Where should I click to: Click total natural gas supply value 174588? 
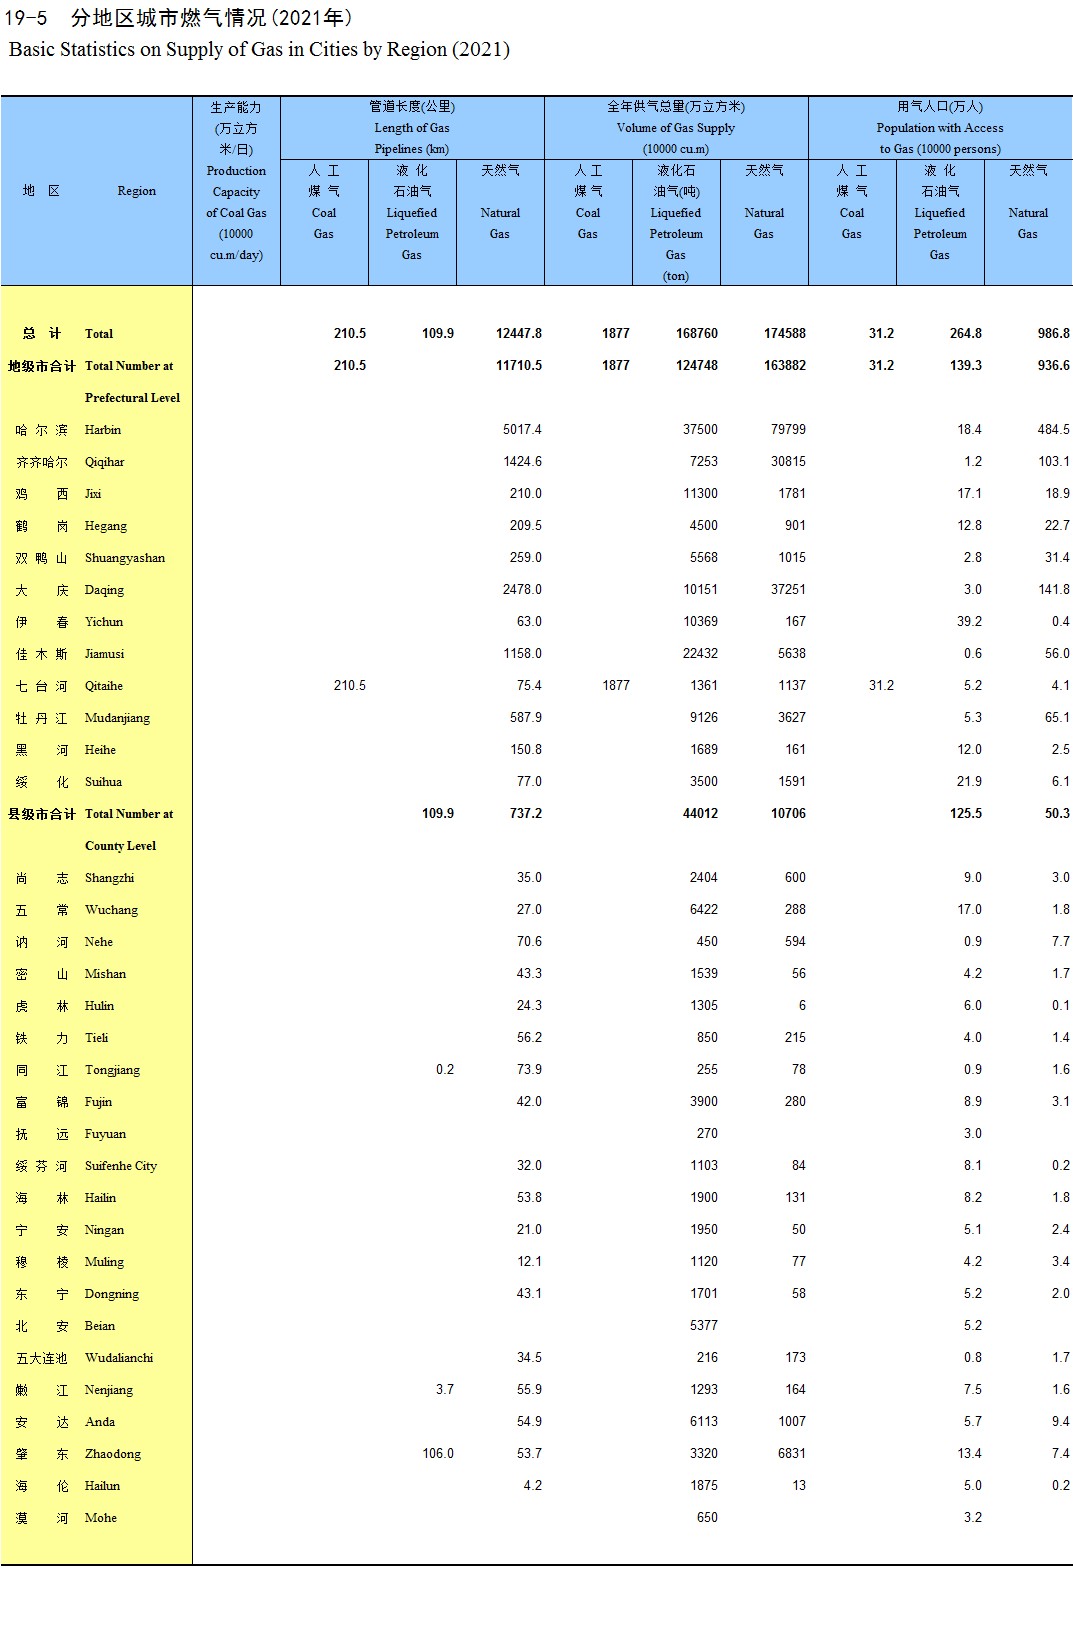[x=785, y=334]
